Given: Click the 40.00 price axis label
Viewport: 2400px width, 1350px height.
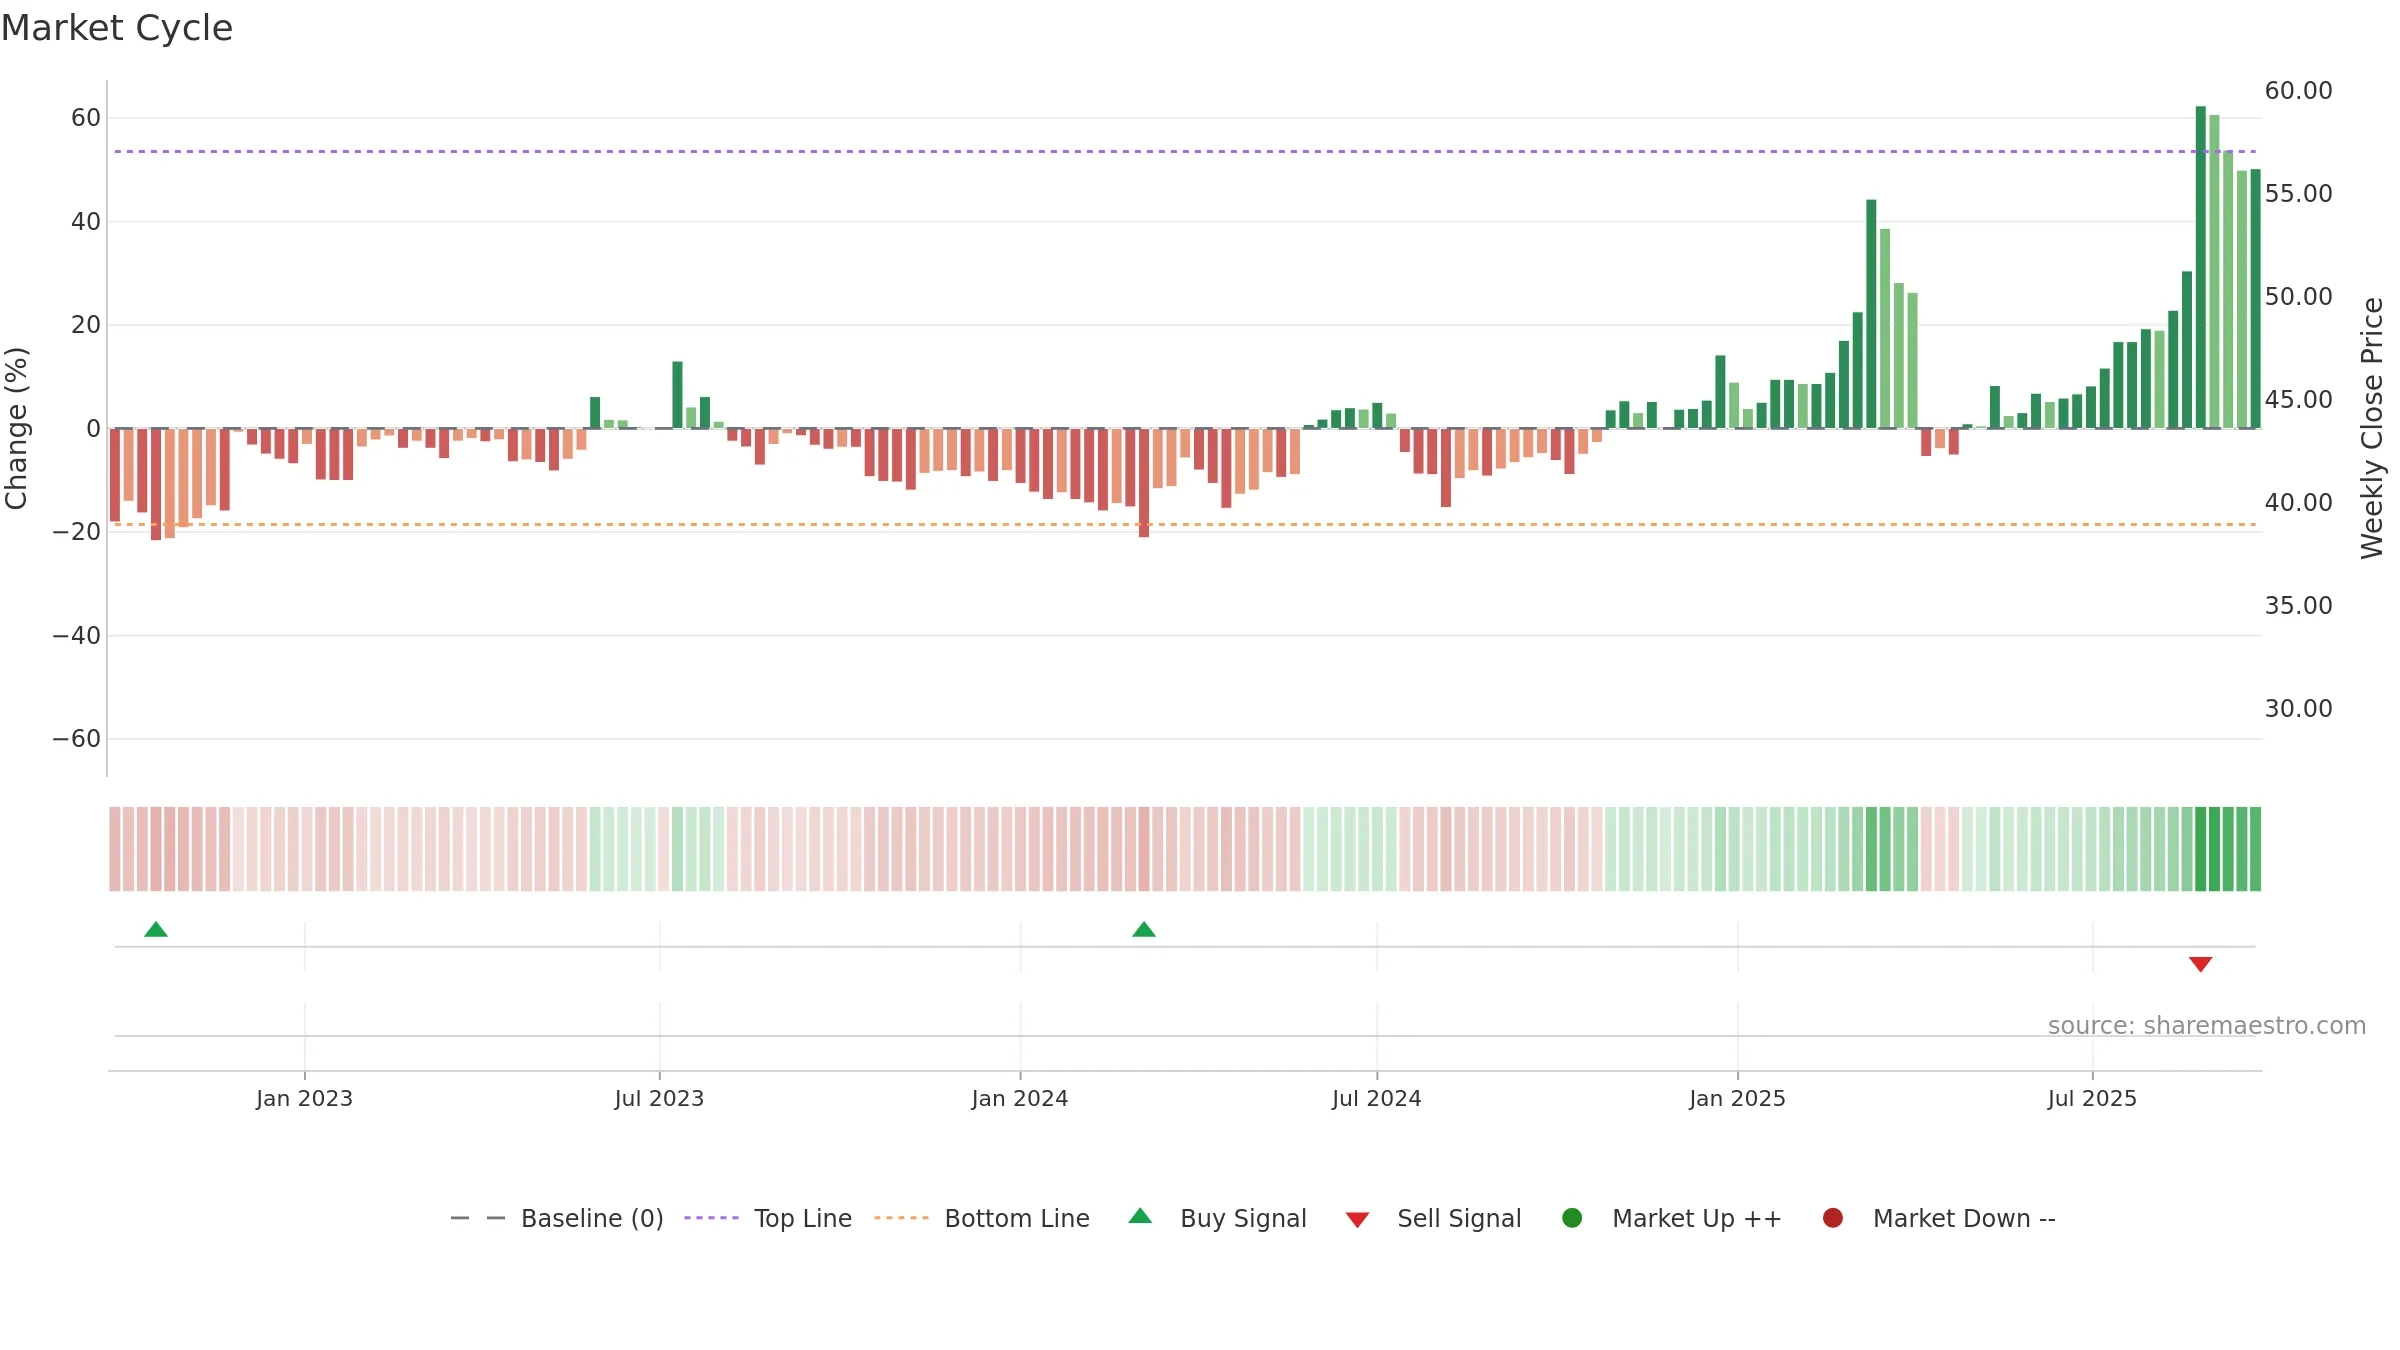Looking at the screenshot, I should 2298,503.
